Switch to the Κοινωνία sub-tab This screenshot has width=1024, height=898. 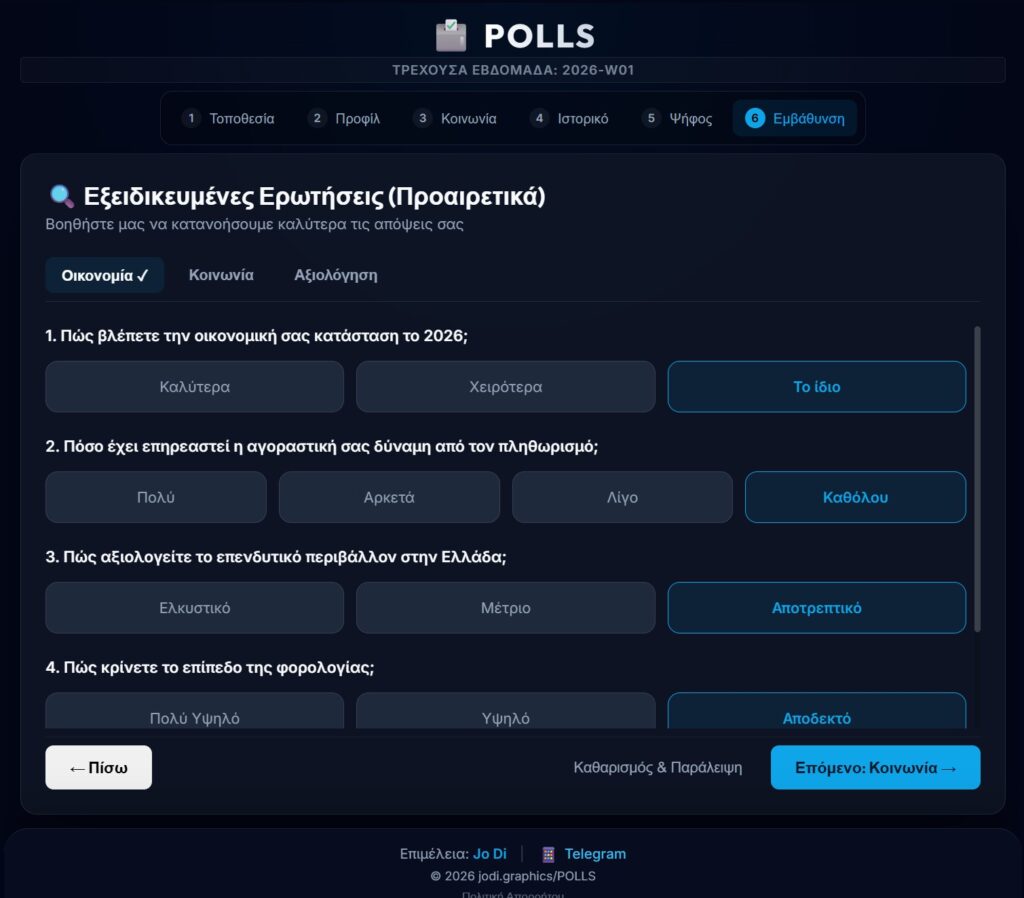click(x=221, y=275)
